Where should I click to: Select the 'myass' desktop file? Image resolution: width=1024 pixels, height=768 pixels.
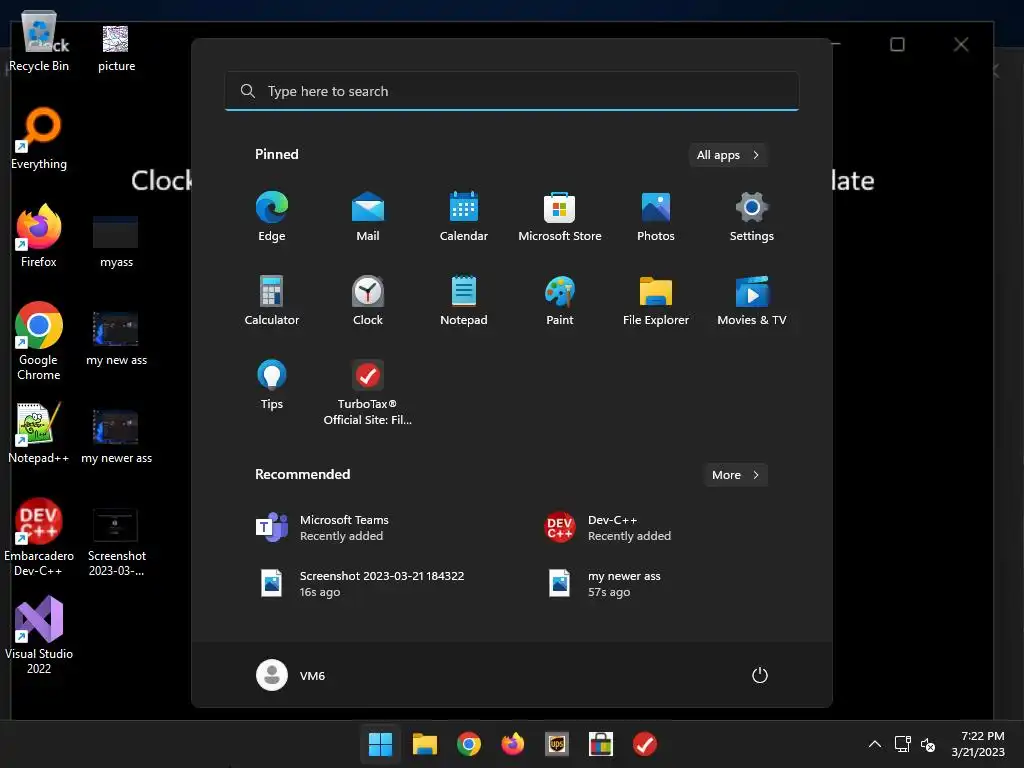[x=116, y=242]
